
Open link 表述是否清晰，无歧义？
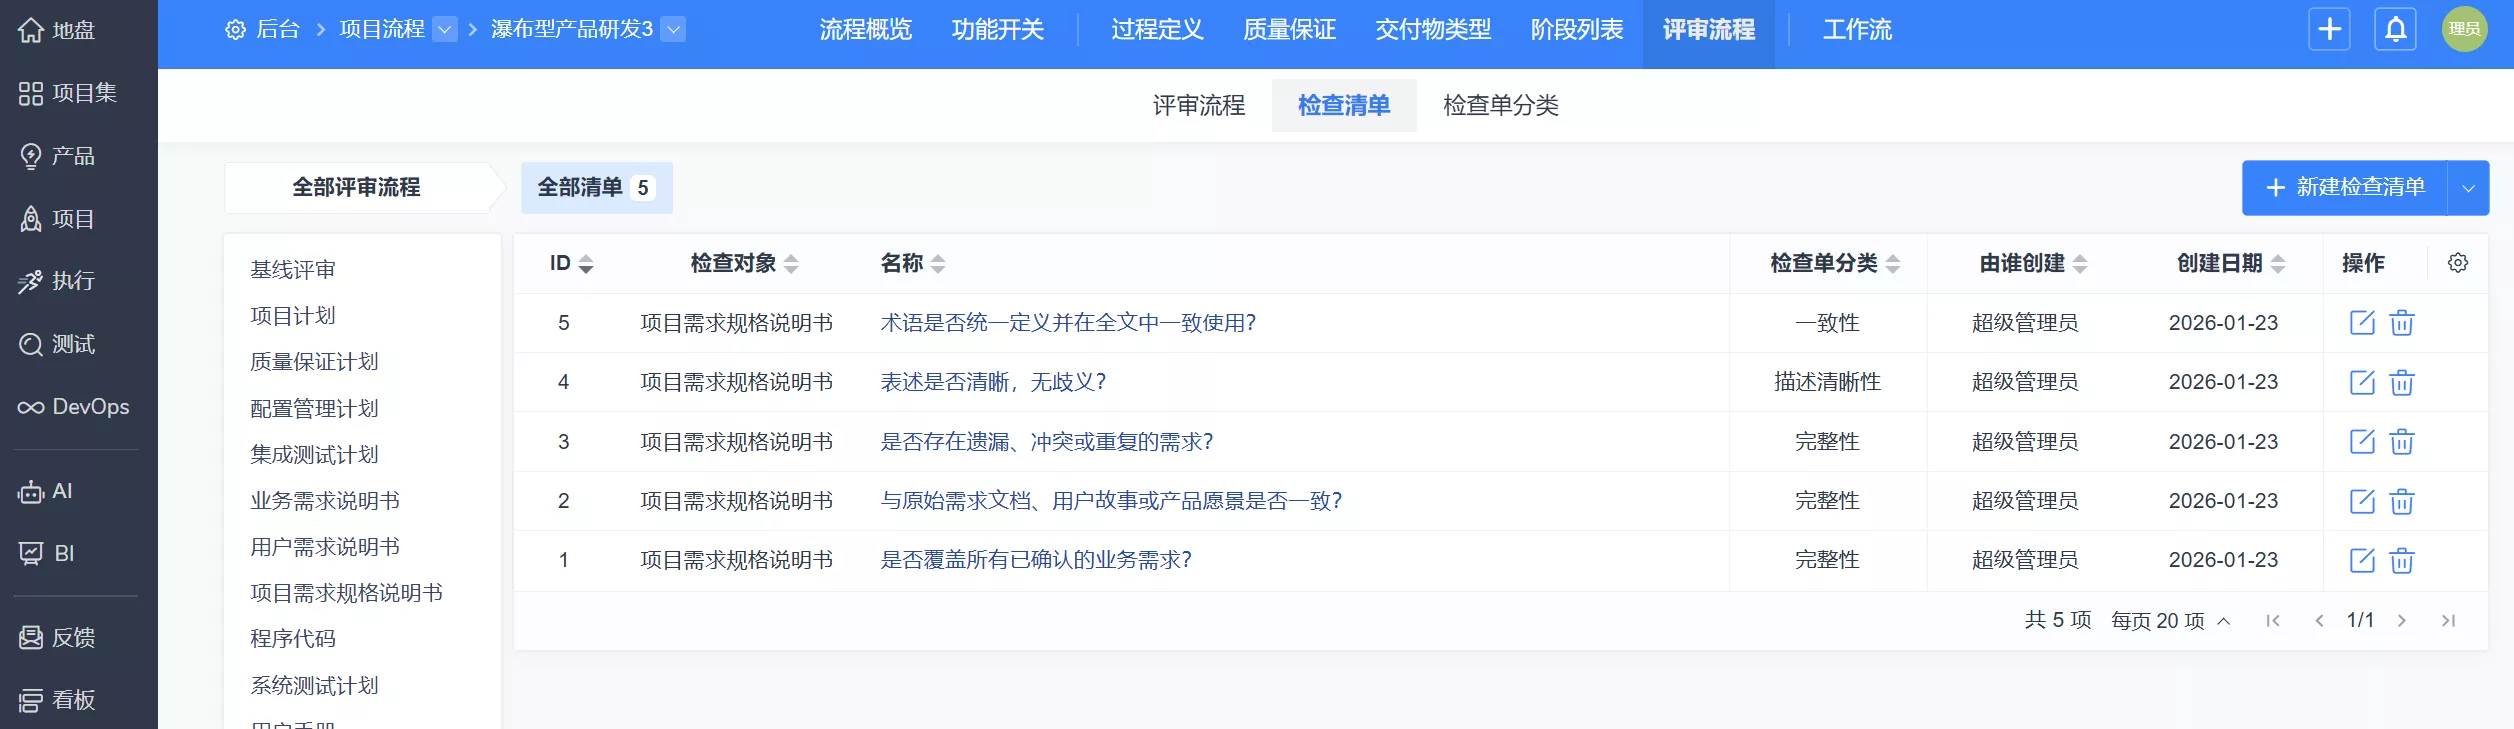993,382
